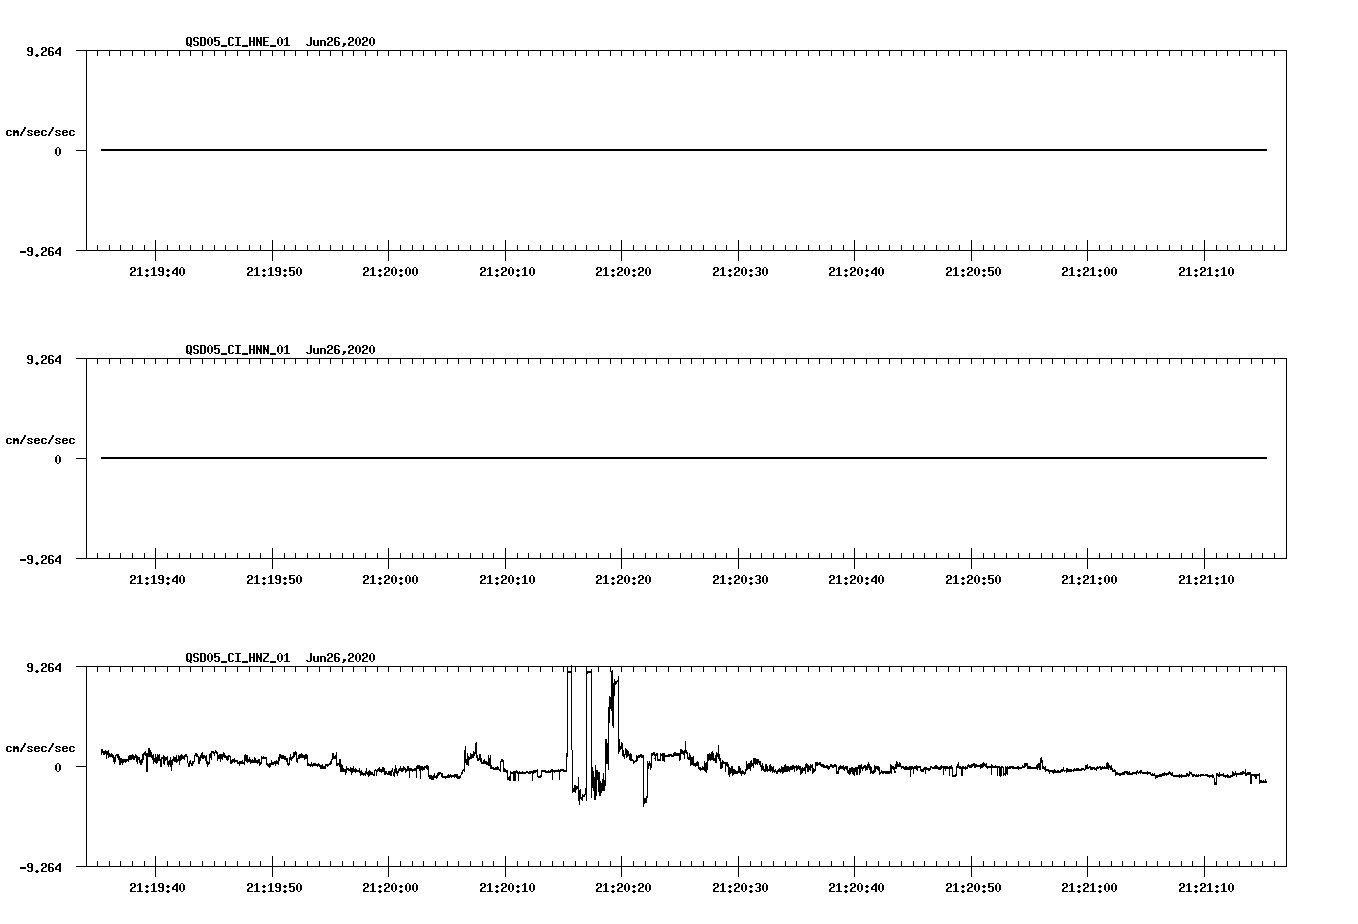Click the 0 axis label of HNZ plot
The width and height of the screenshot is (1358, 924).
[58, 767]
